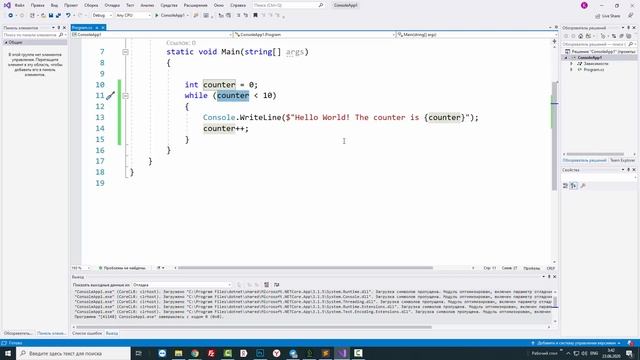Click 'Добавить в систему управления версиями'
Image resolution: width=640 pixels, height=360 pixels.
pyautogui.click(x=576, y=343)
